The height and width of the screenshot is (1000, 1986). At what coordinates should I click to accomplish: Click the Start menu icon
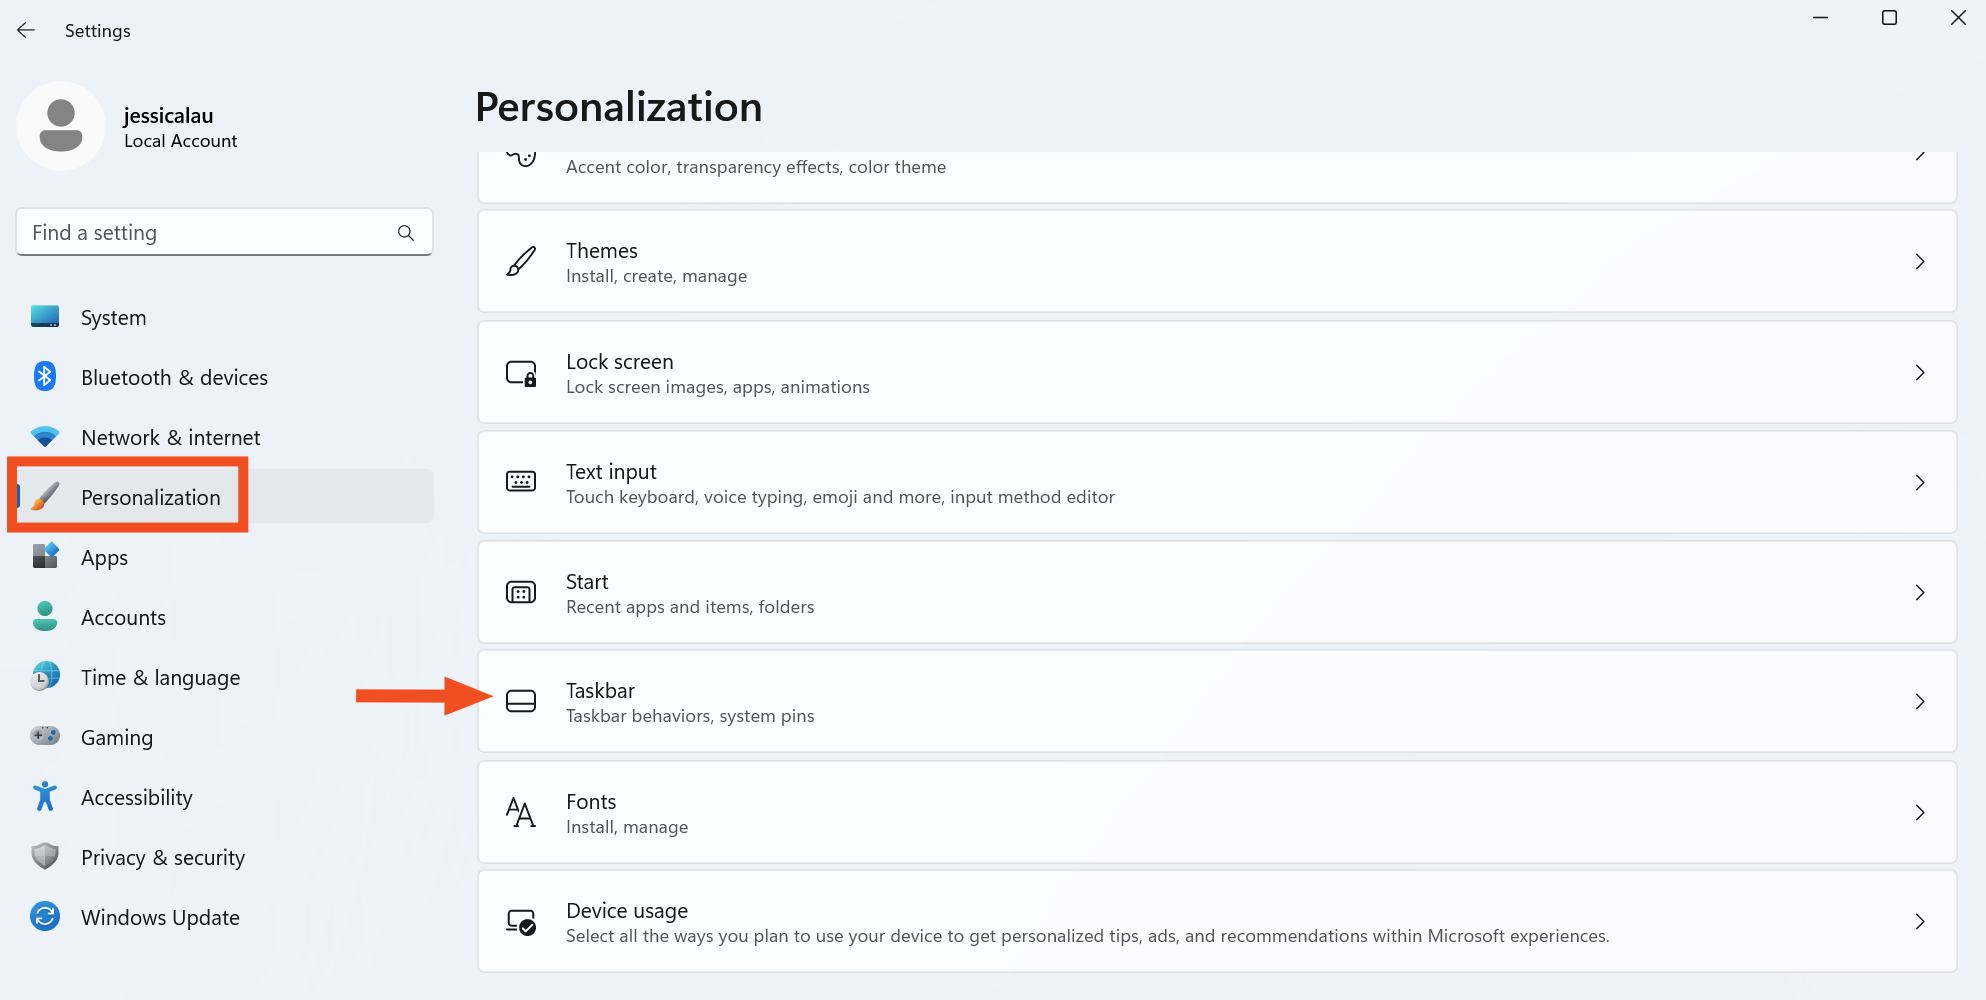point(521,593)
